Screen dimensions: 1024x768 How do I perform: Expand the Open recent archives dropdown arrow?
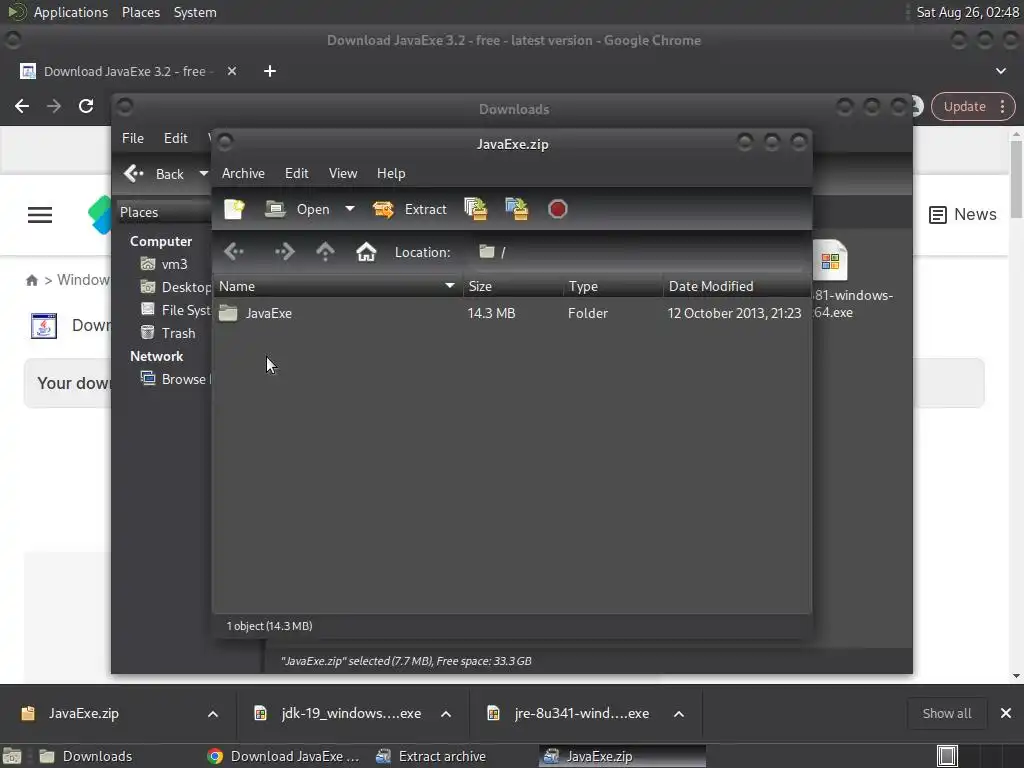click(x=350, y=209)
